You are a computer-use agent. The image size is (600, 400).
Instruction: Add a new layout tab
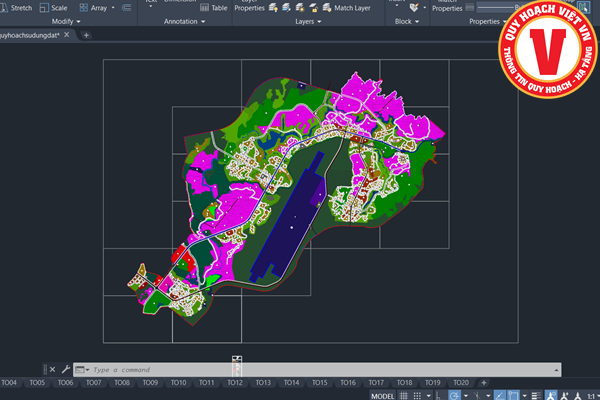tap(484, 383)
